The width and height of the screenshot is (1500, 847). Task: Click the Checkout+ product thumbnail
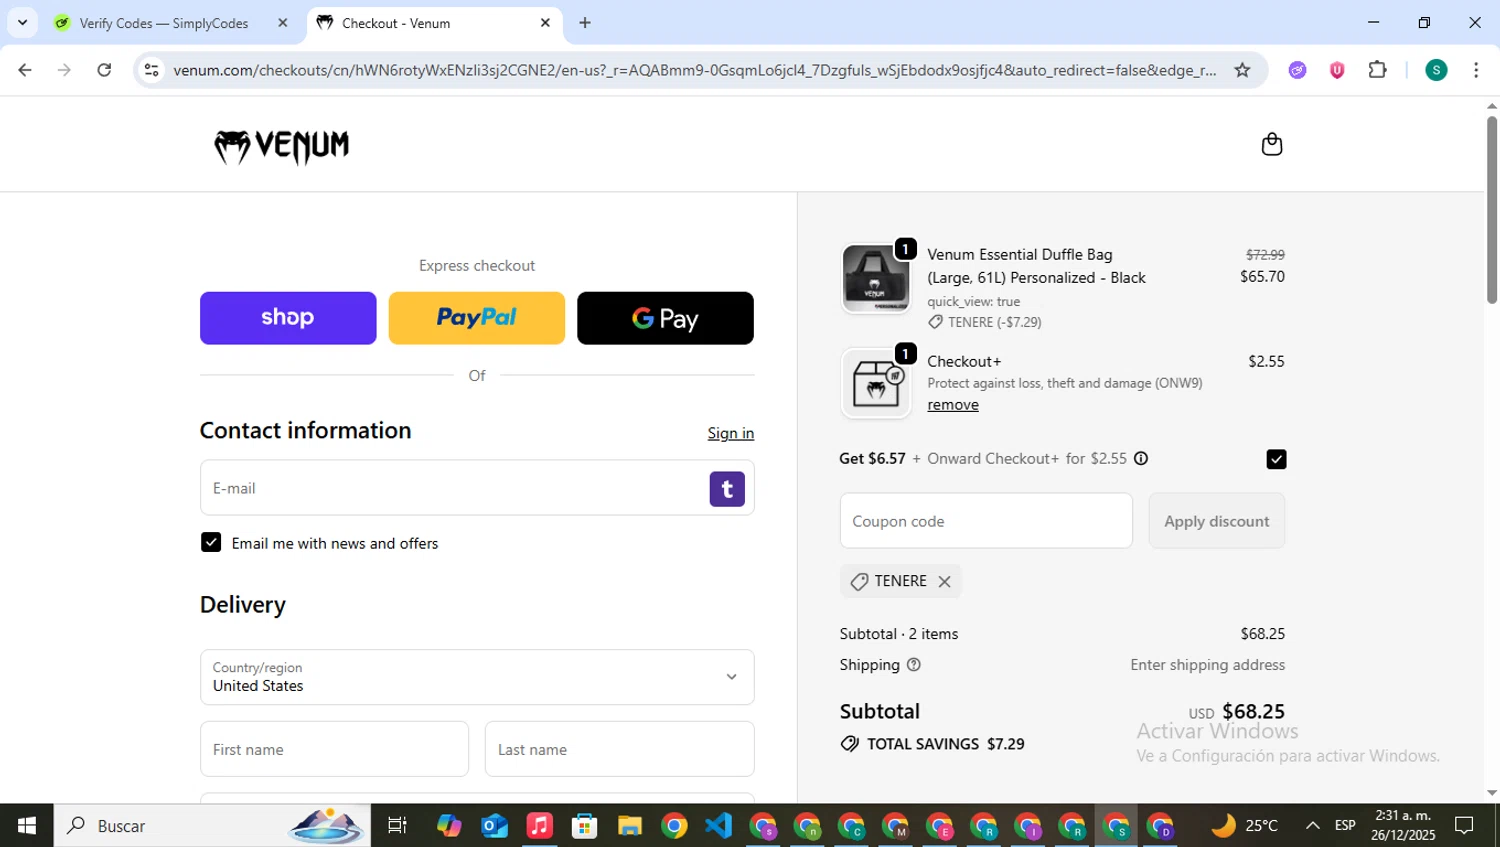tap(875, 383)
